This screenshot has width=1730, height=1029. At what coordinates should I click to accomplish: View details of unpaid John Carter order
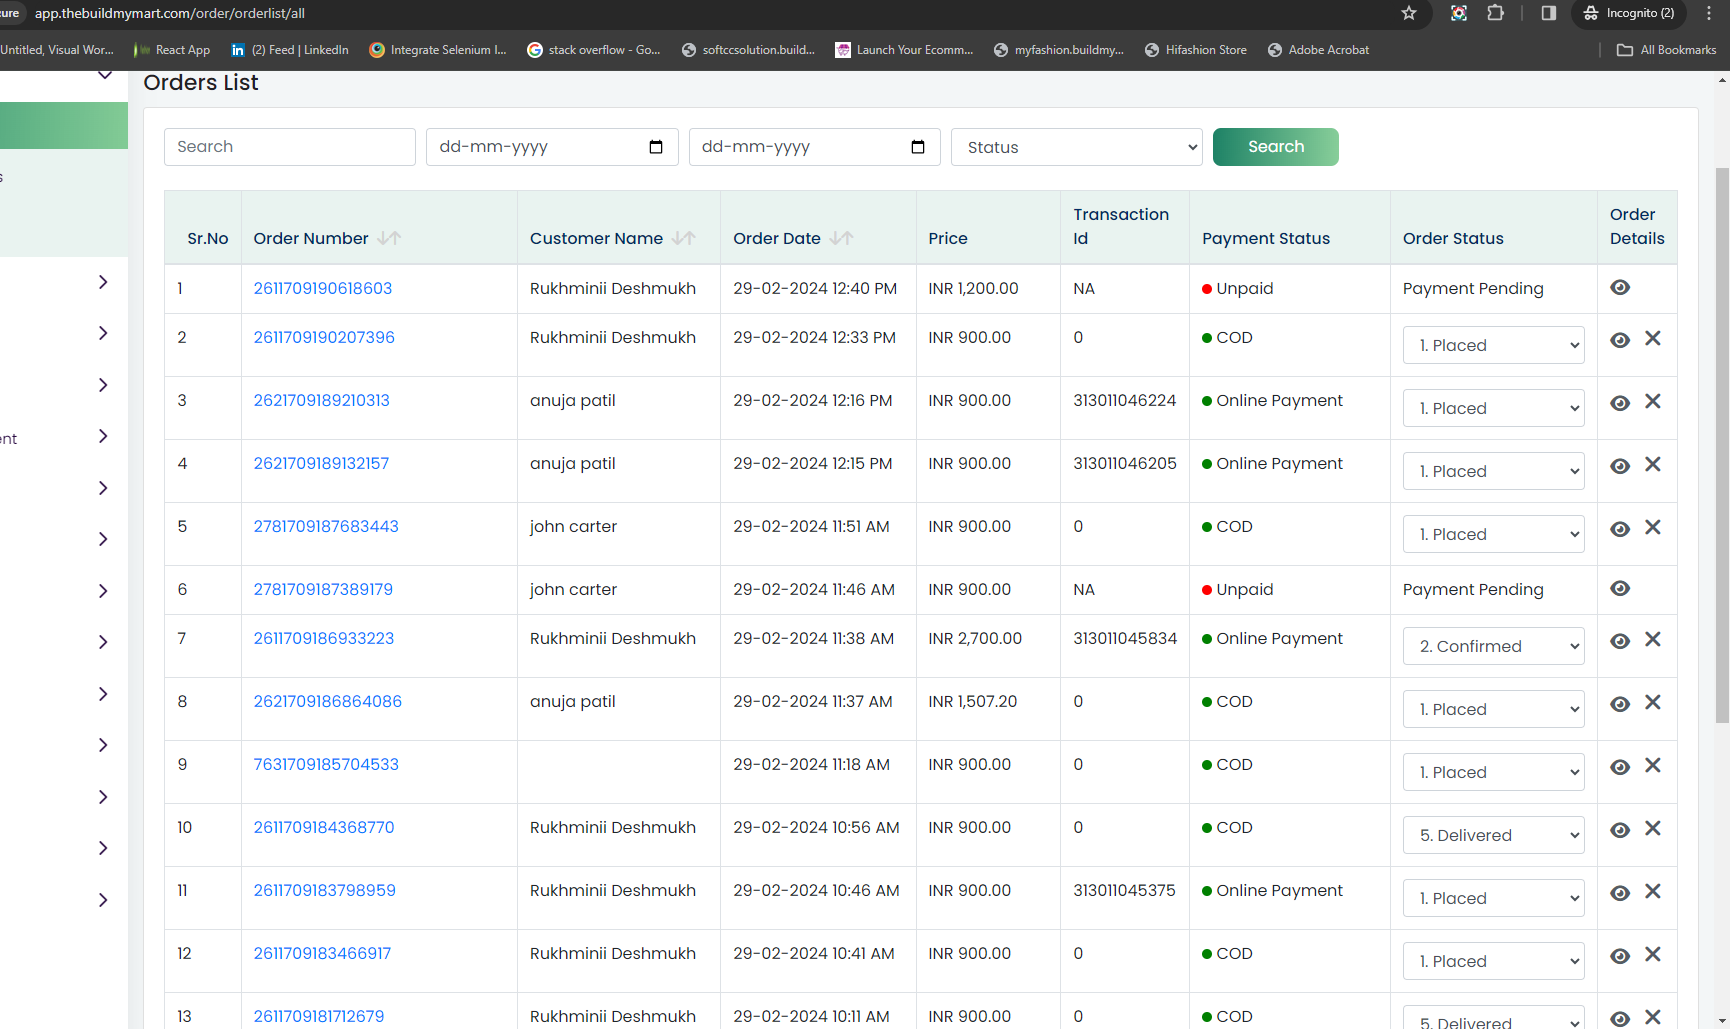point(1620,589)
